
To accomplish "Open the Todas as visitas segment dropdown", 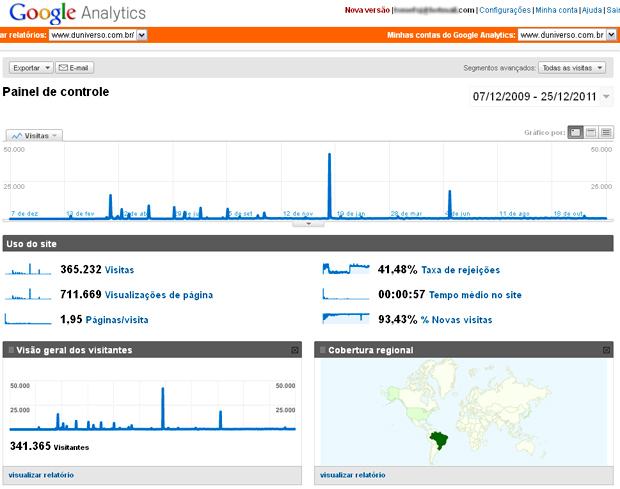I will (576, 68).
